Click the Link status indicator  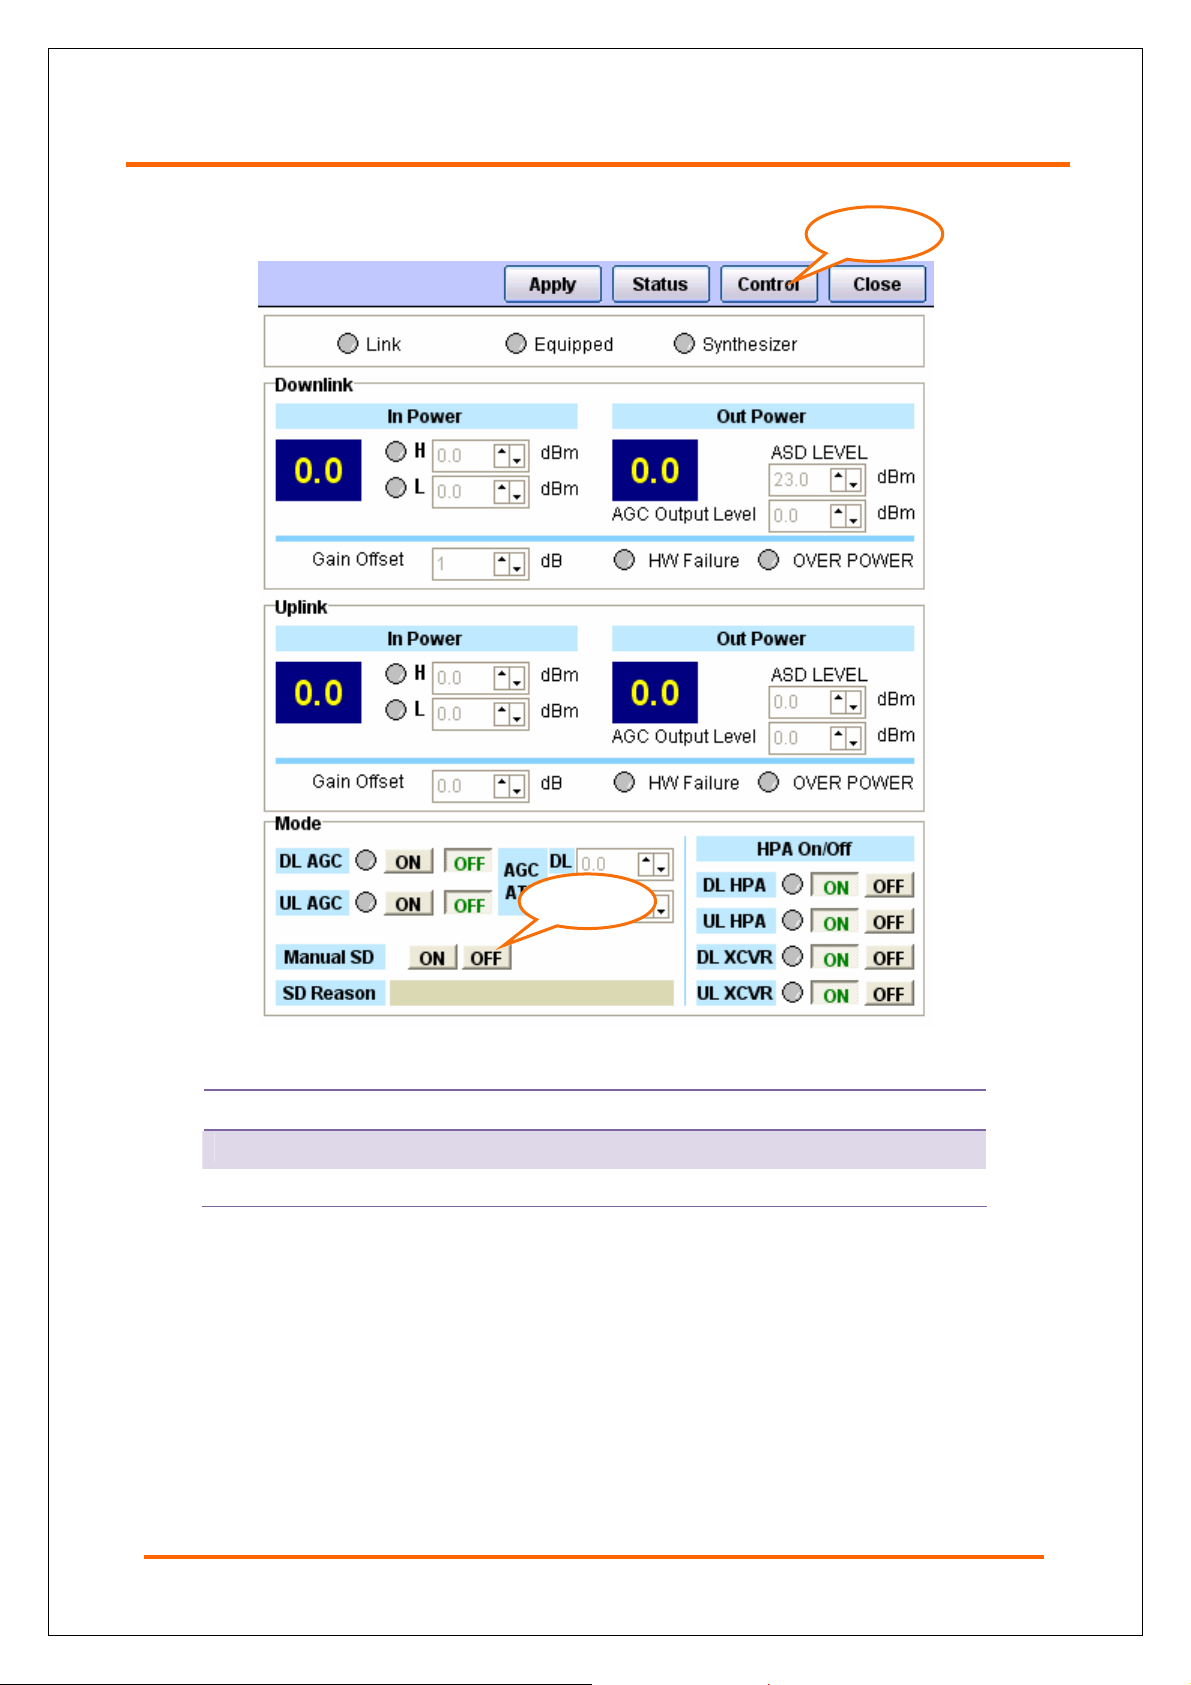pyautogui.click(x=348, y=344)
